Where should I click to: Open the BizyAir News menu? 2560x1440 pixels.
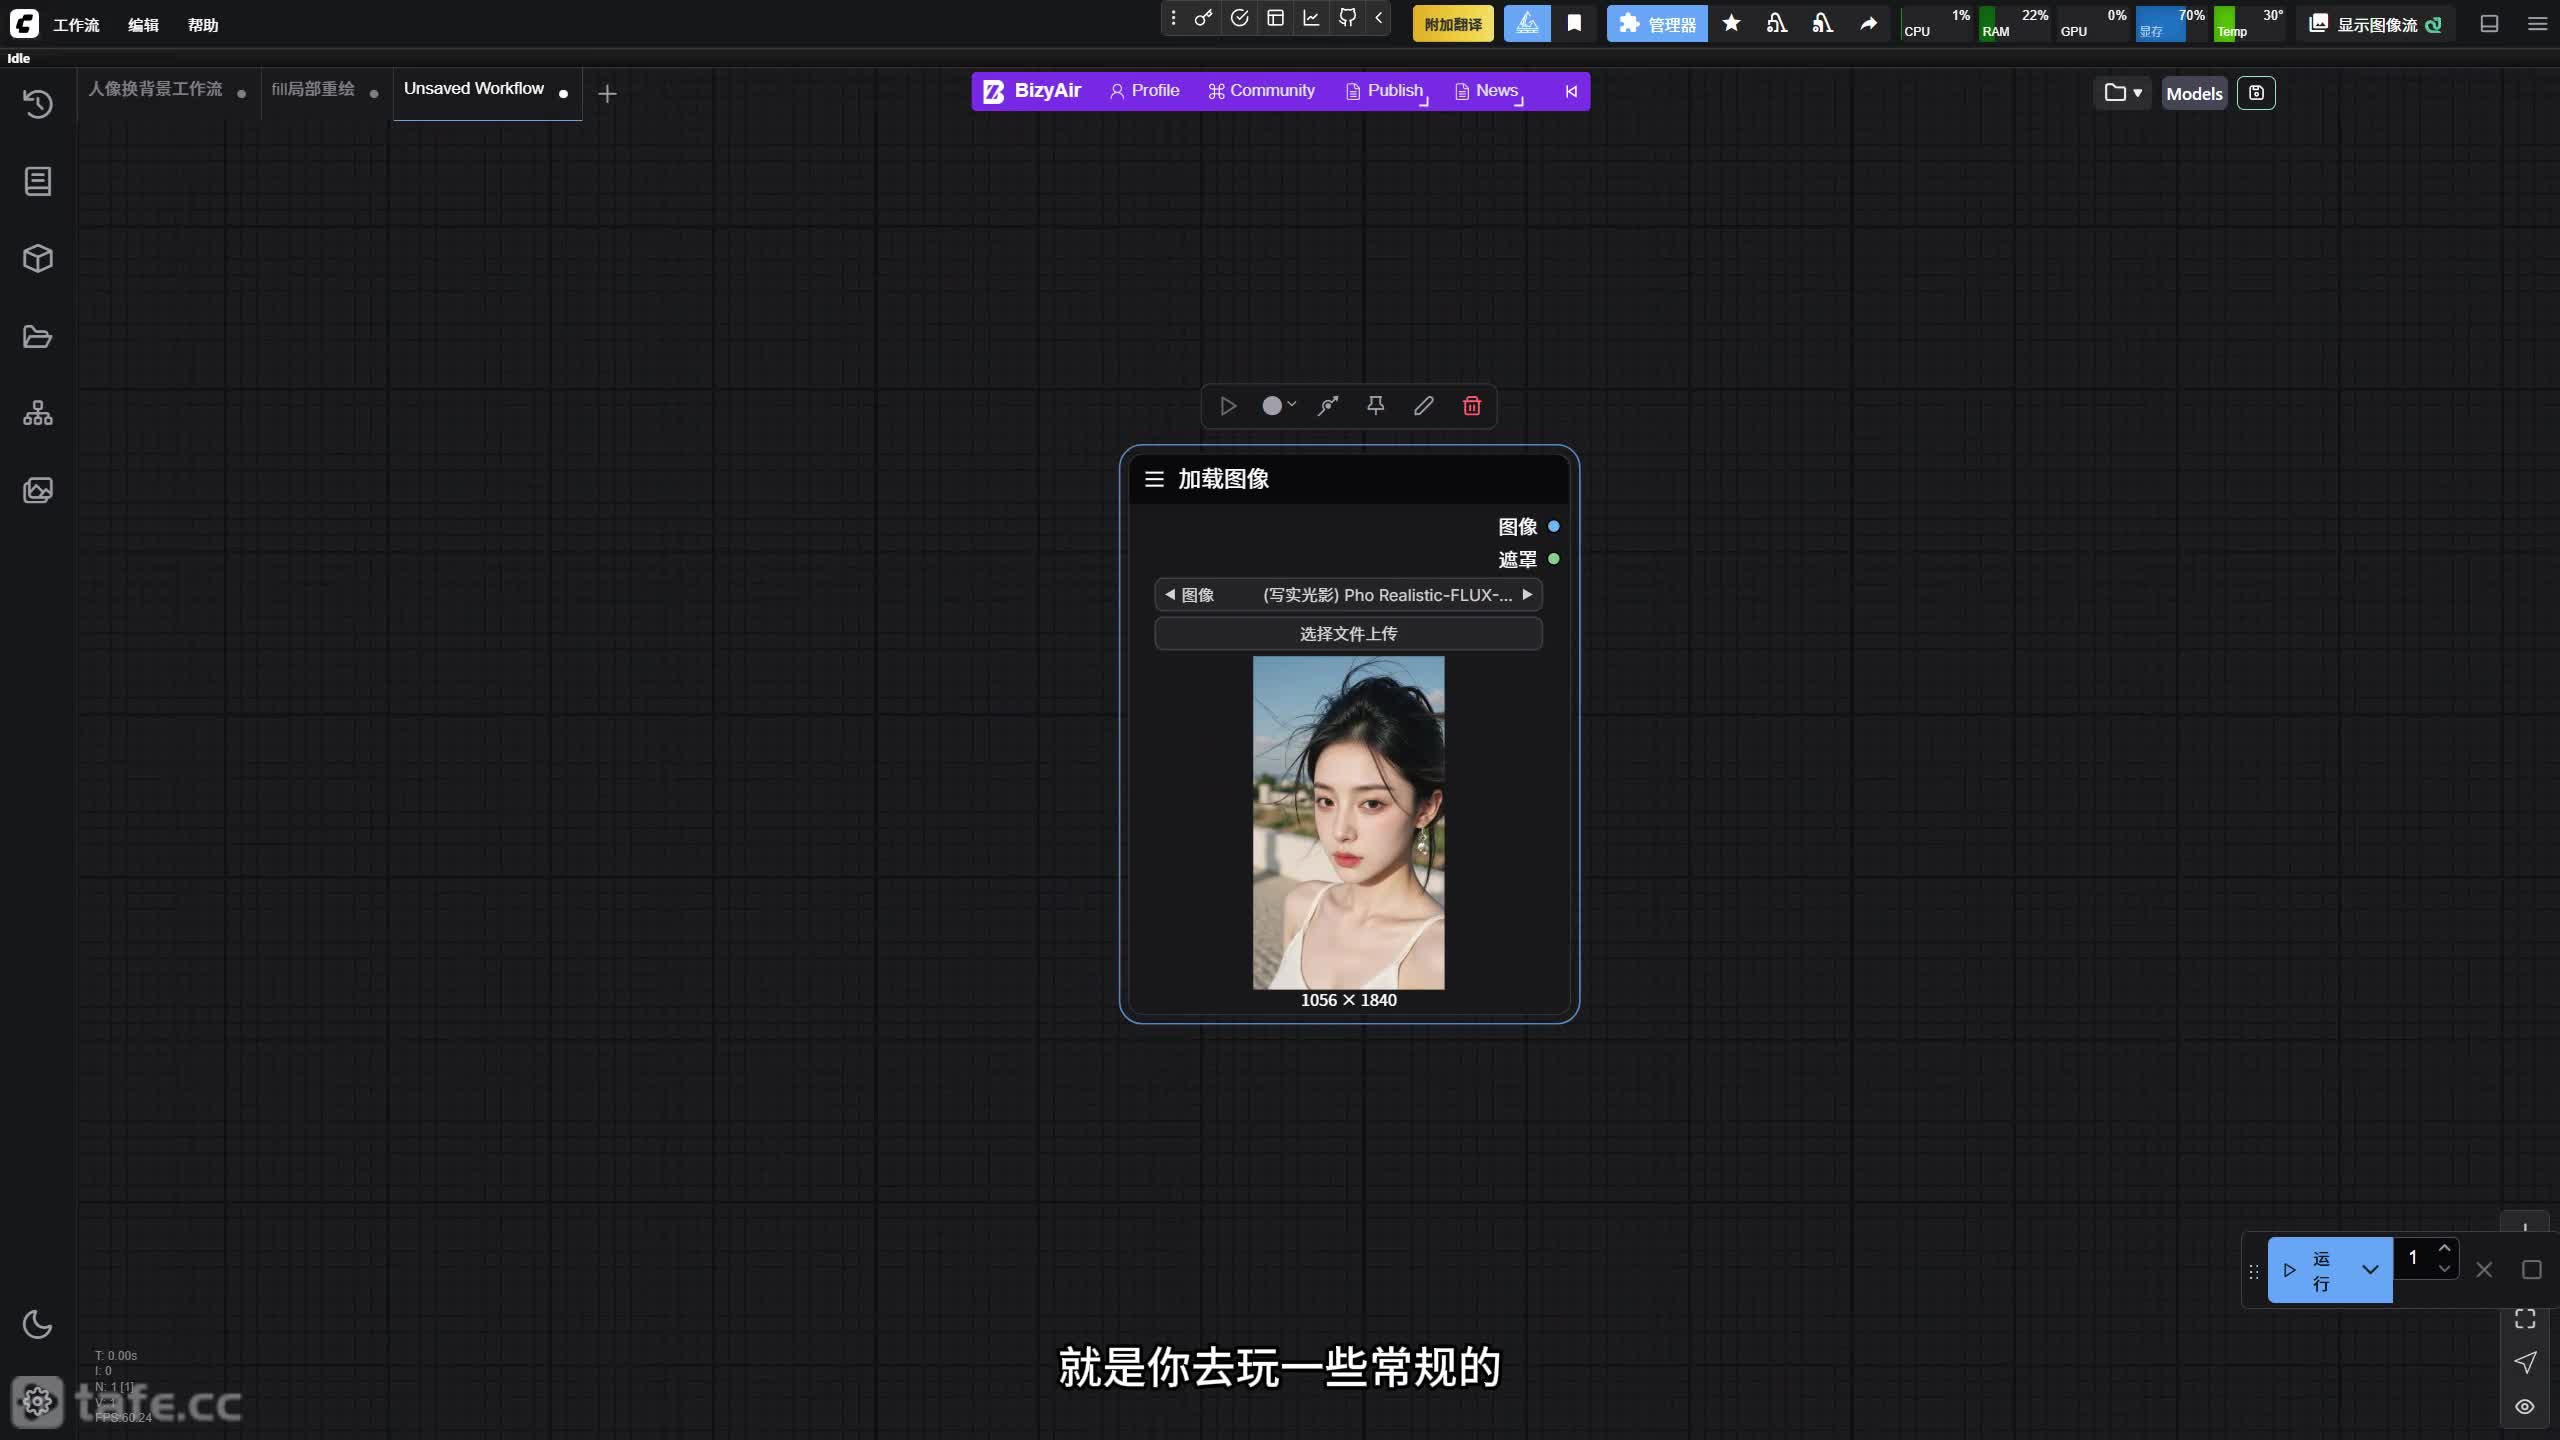pyautogui.click(x=1487, y=91)
